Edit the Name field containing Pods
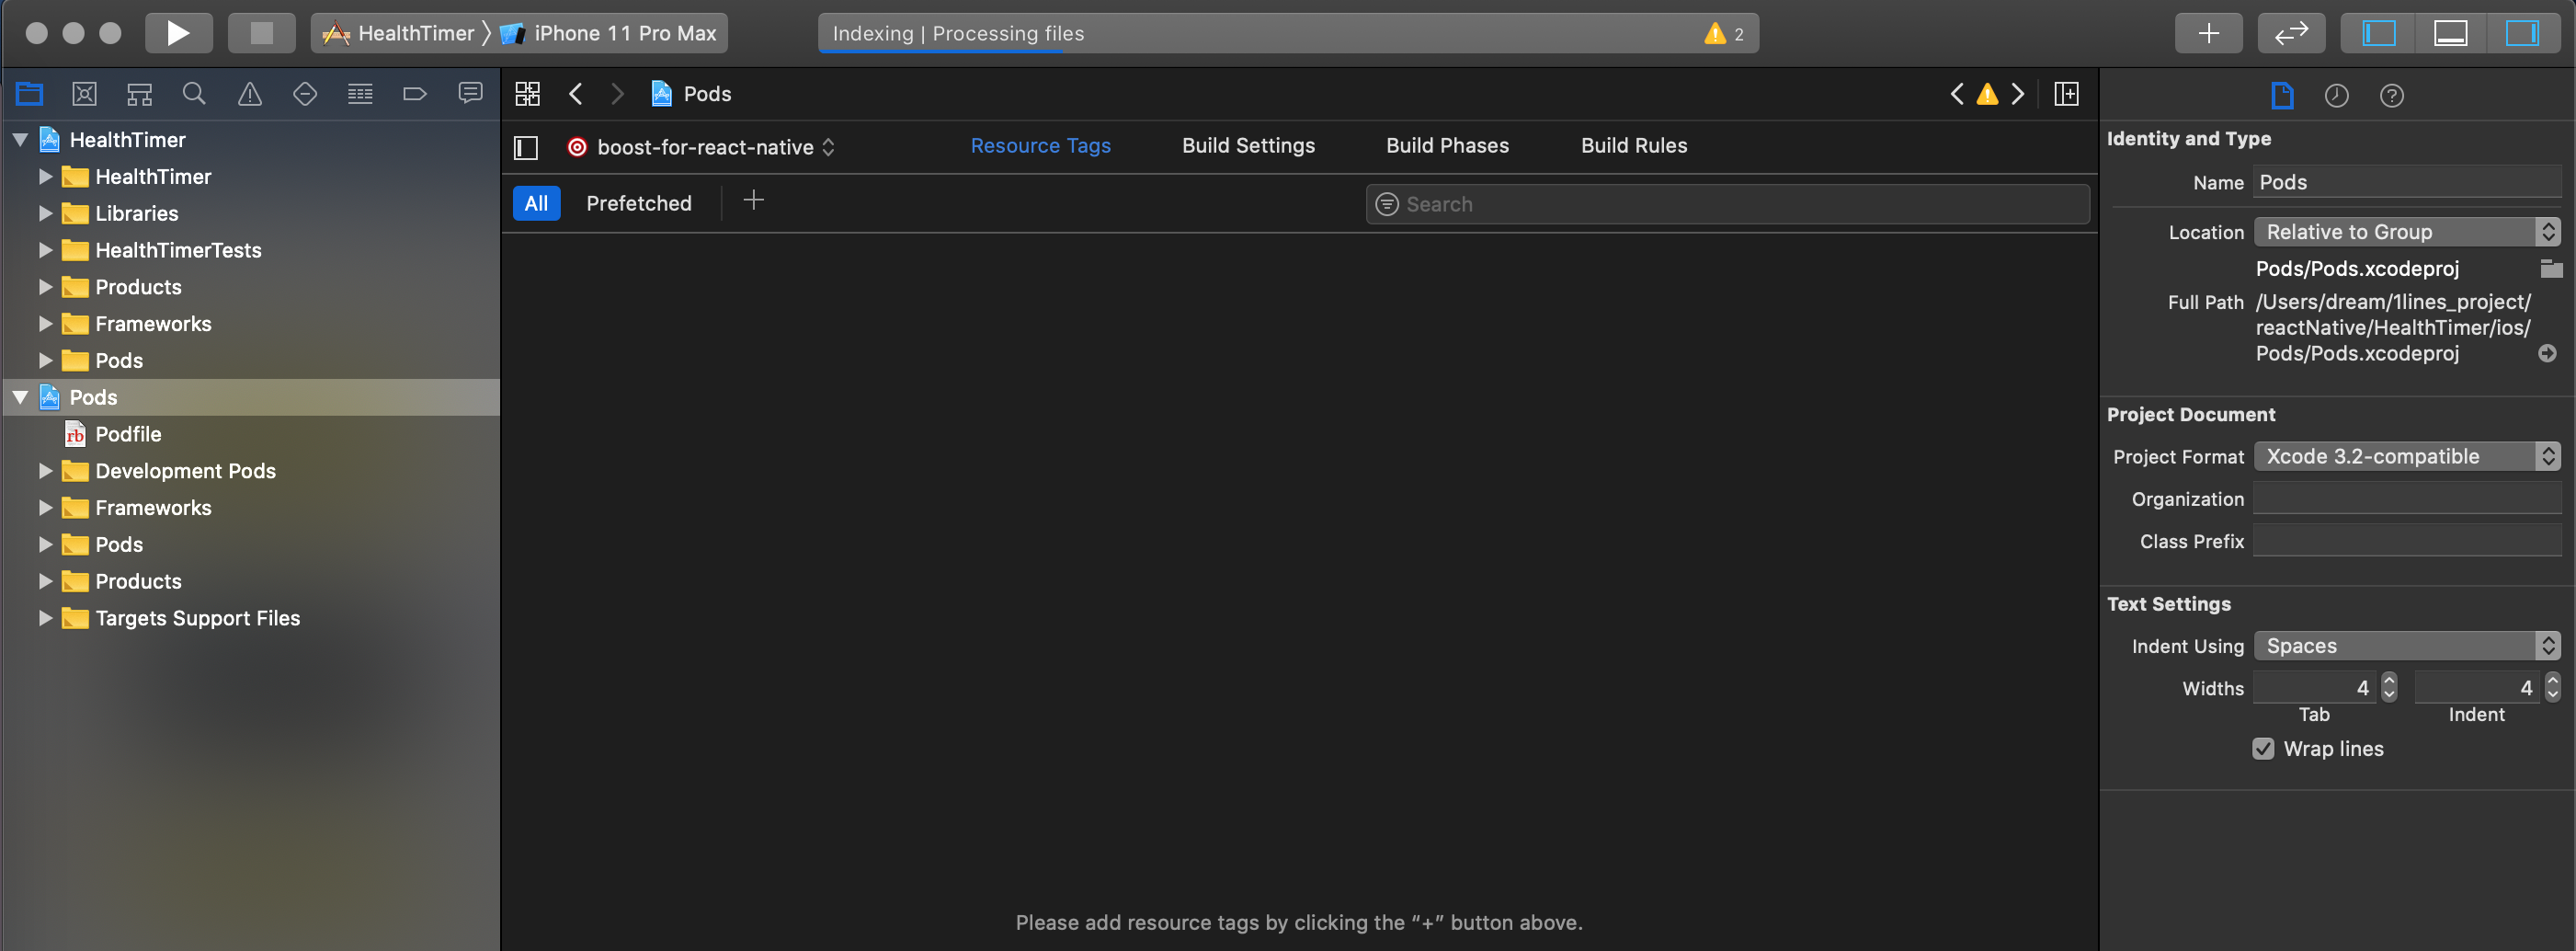This screenshot has height=951, width=2576. tap(2407, 182)
